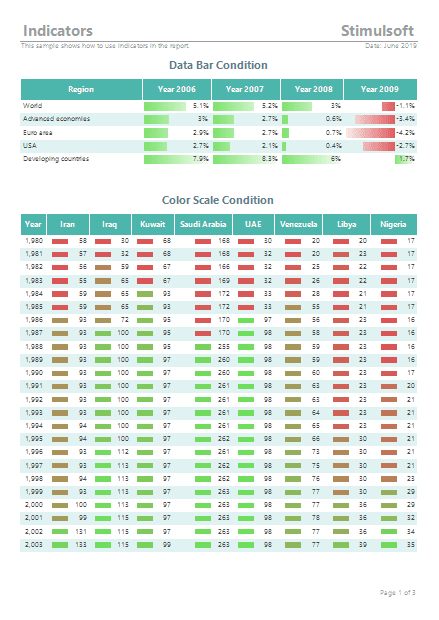
Task: Click the Venezuela column header
Action: 299,224
